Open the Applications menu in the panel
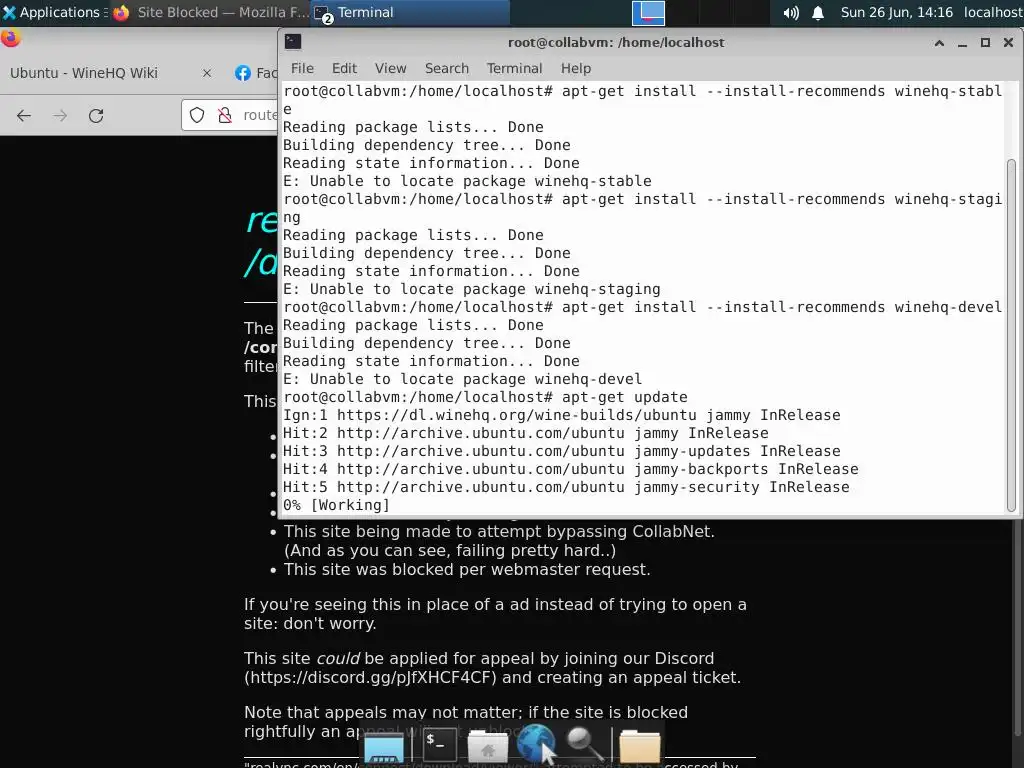 tap(54, 12)
